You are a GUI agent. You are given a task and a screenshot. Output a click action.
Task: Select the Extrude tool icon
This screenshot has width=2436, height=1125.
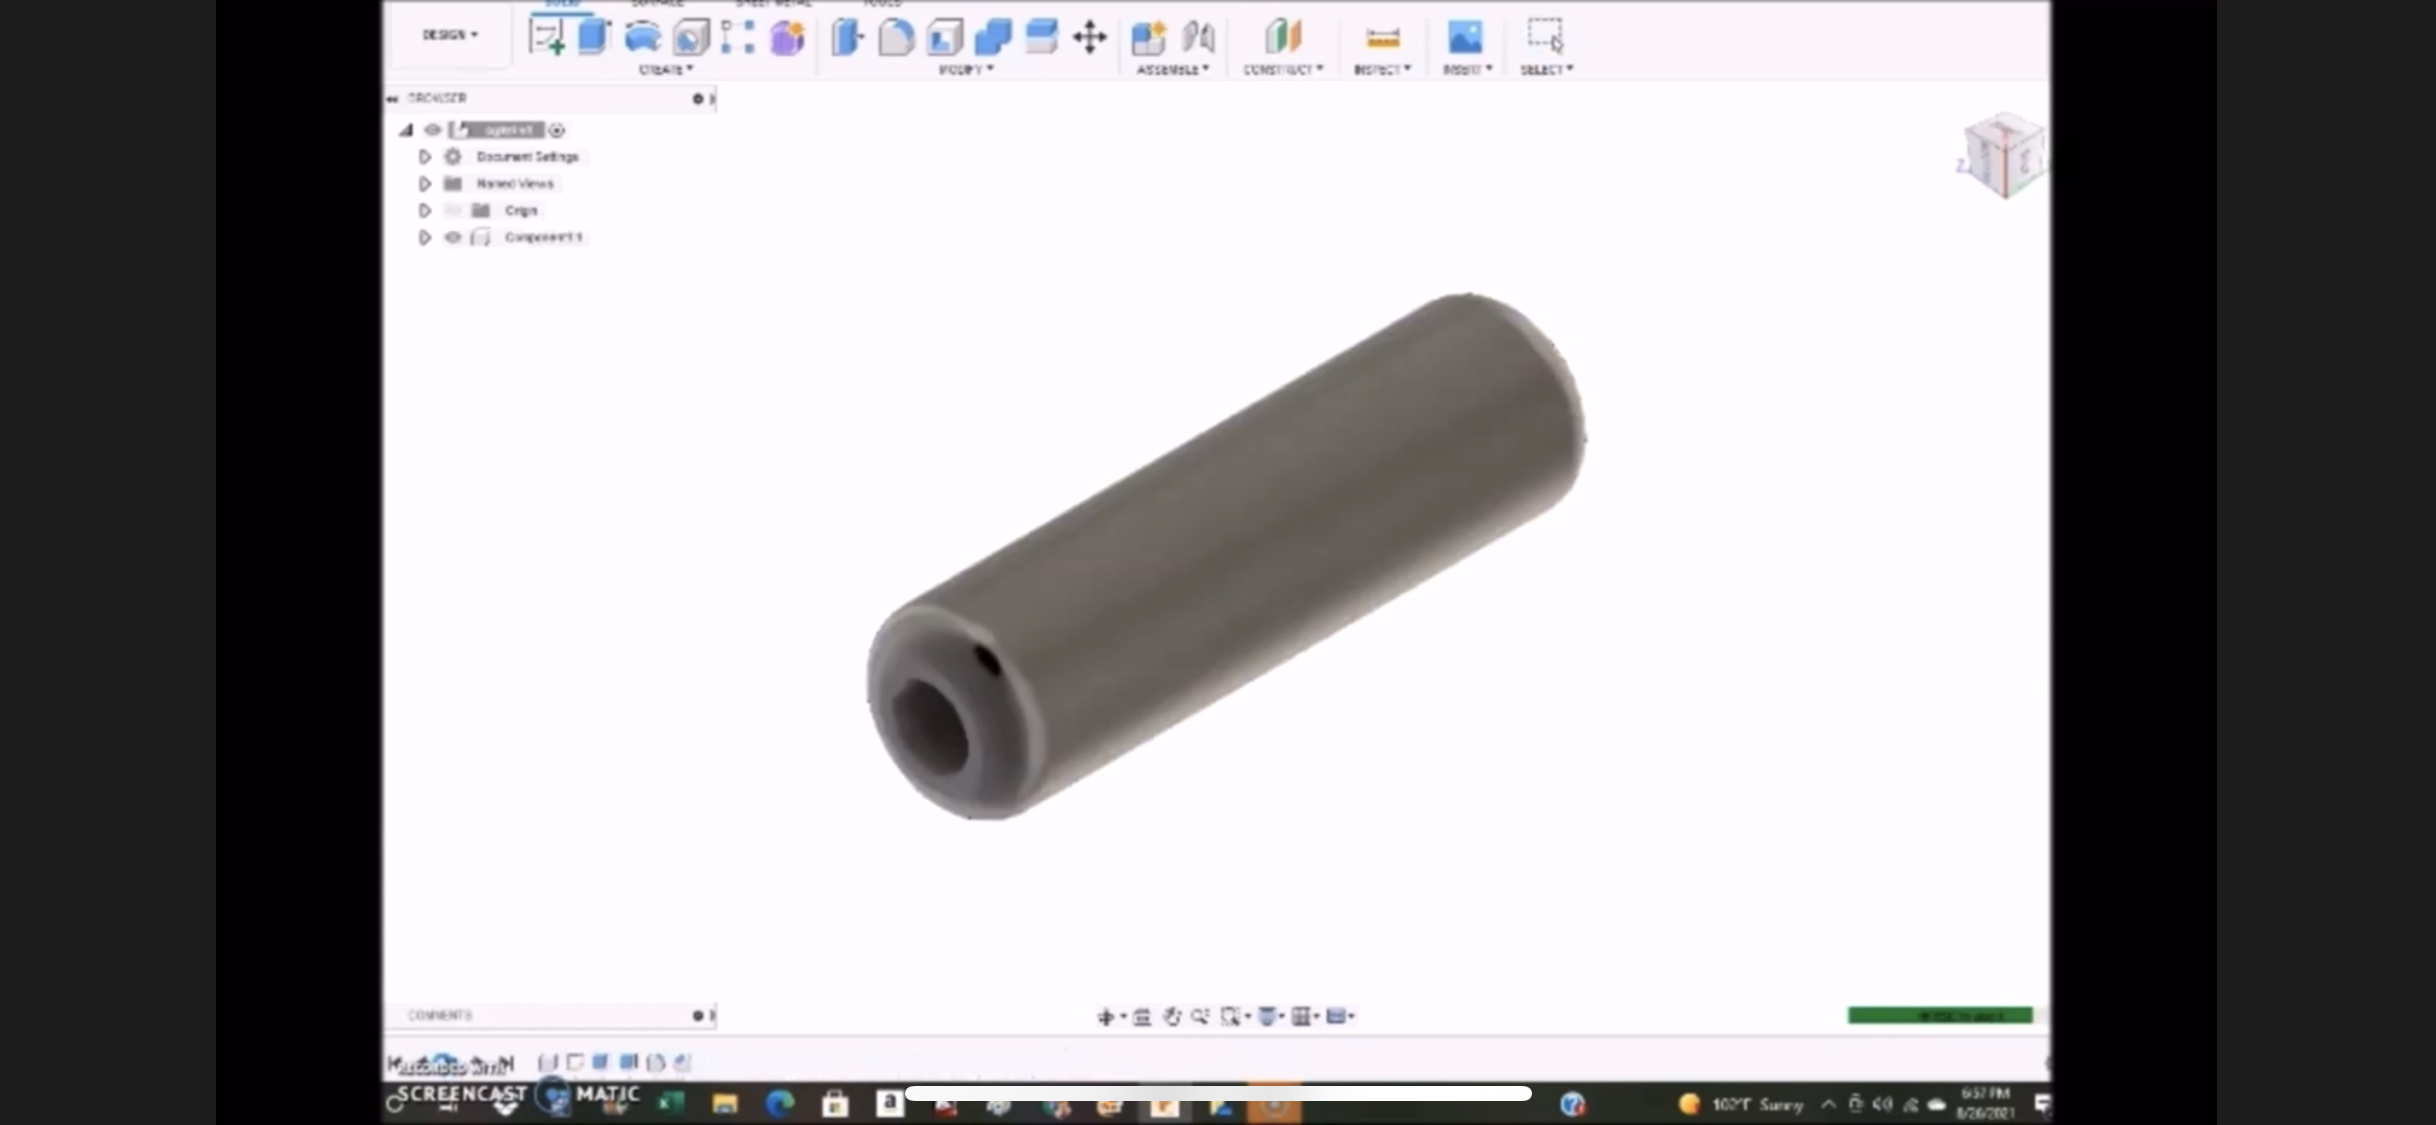[594, 38]
